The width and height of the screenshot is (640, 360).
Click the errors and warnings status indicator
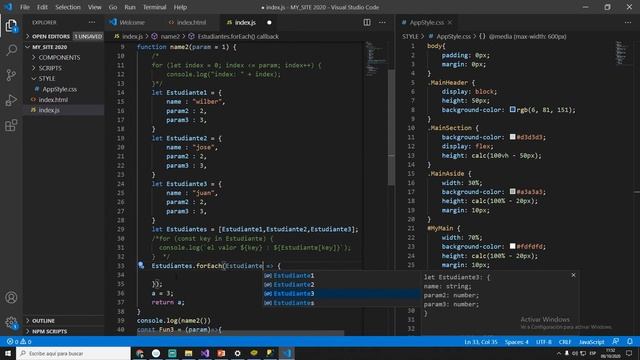click(x=19, y=342)
